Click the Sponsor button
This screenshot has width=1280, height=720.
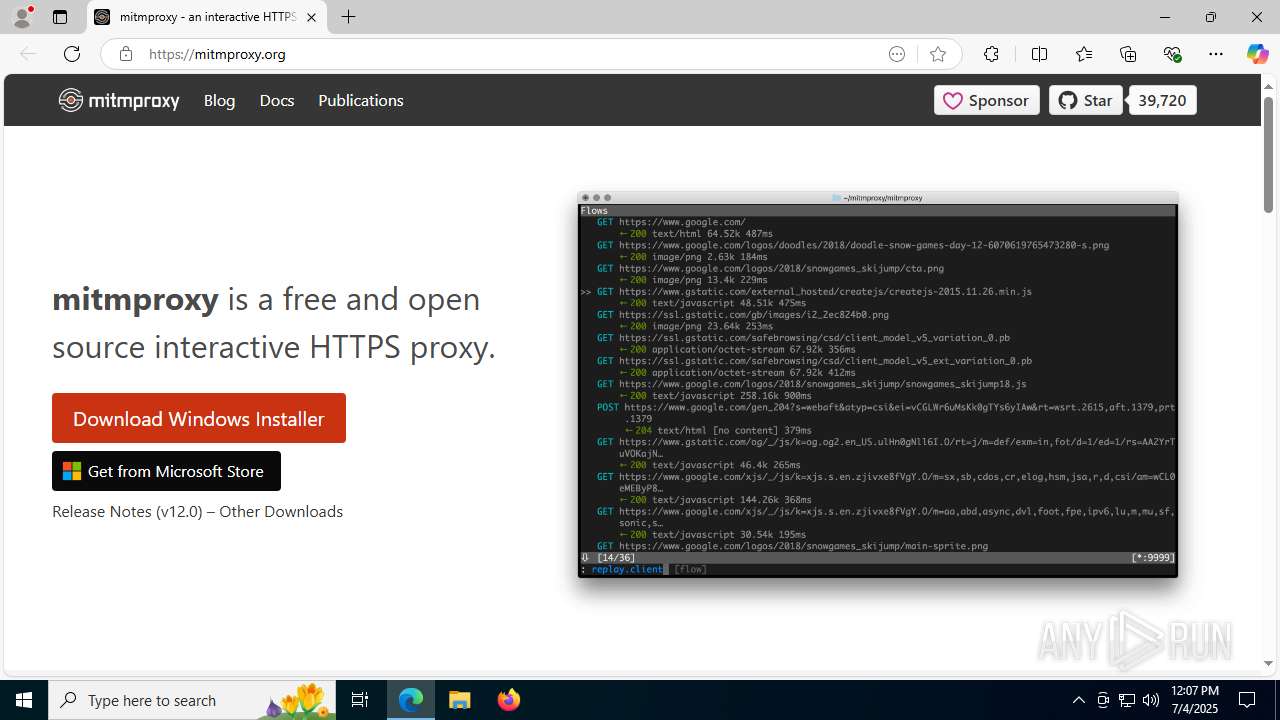(987, 100)
